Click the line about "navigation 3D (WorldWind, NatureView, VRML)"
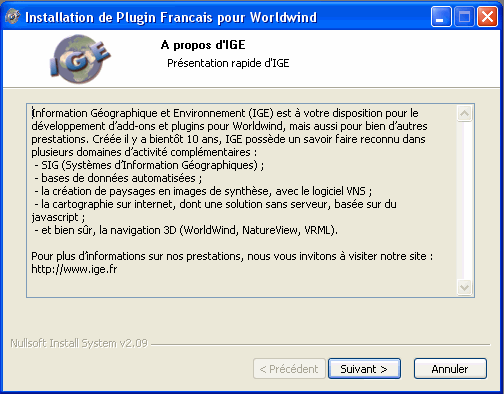The image size is (504, 394). pos(186,230)
